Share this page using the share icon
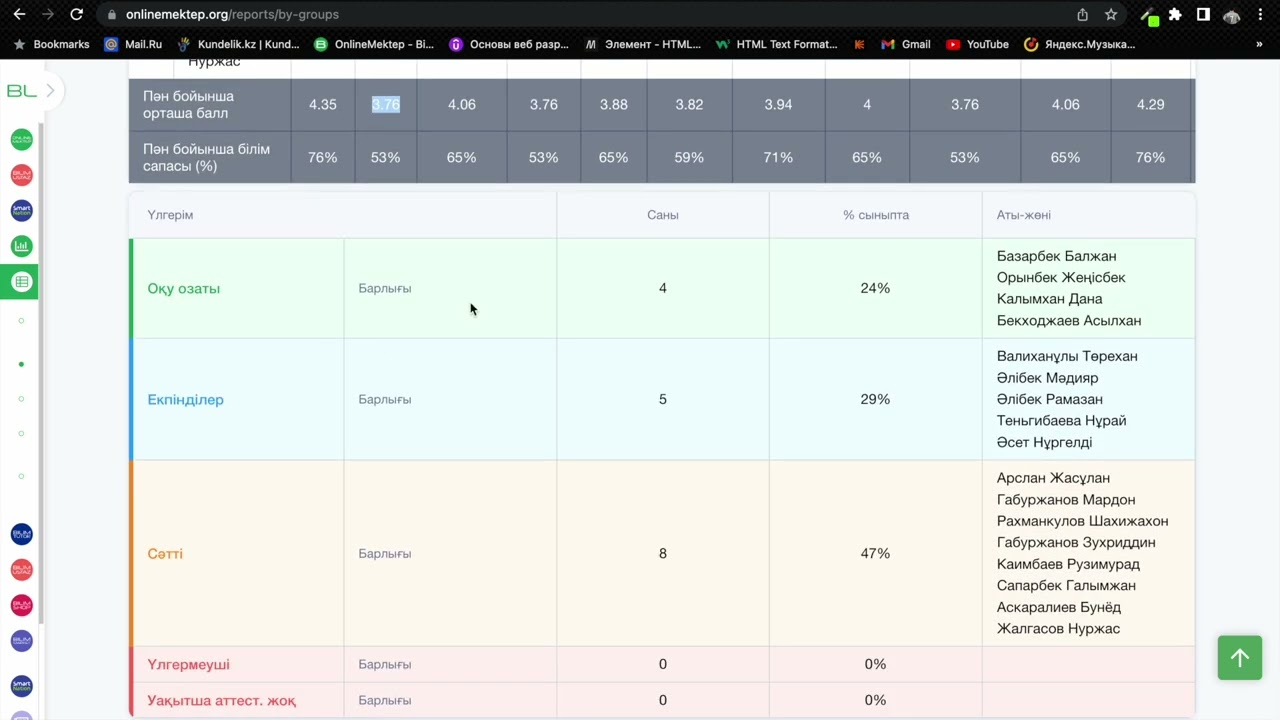This screenshot has height=720, width=1280. coord(1082,15)
